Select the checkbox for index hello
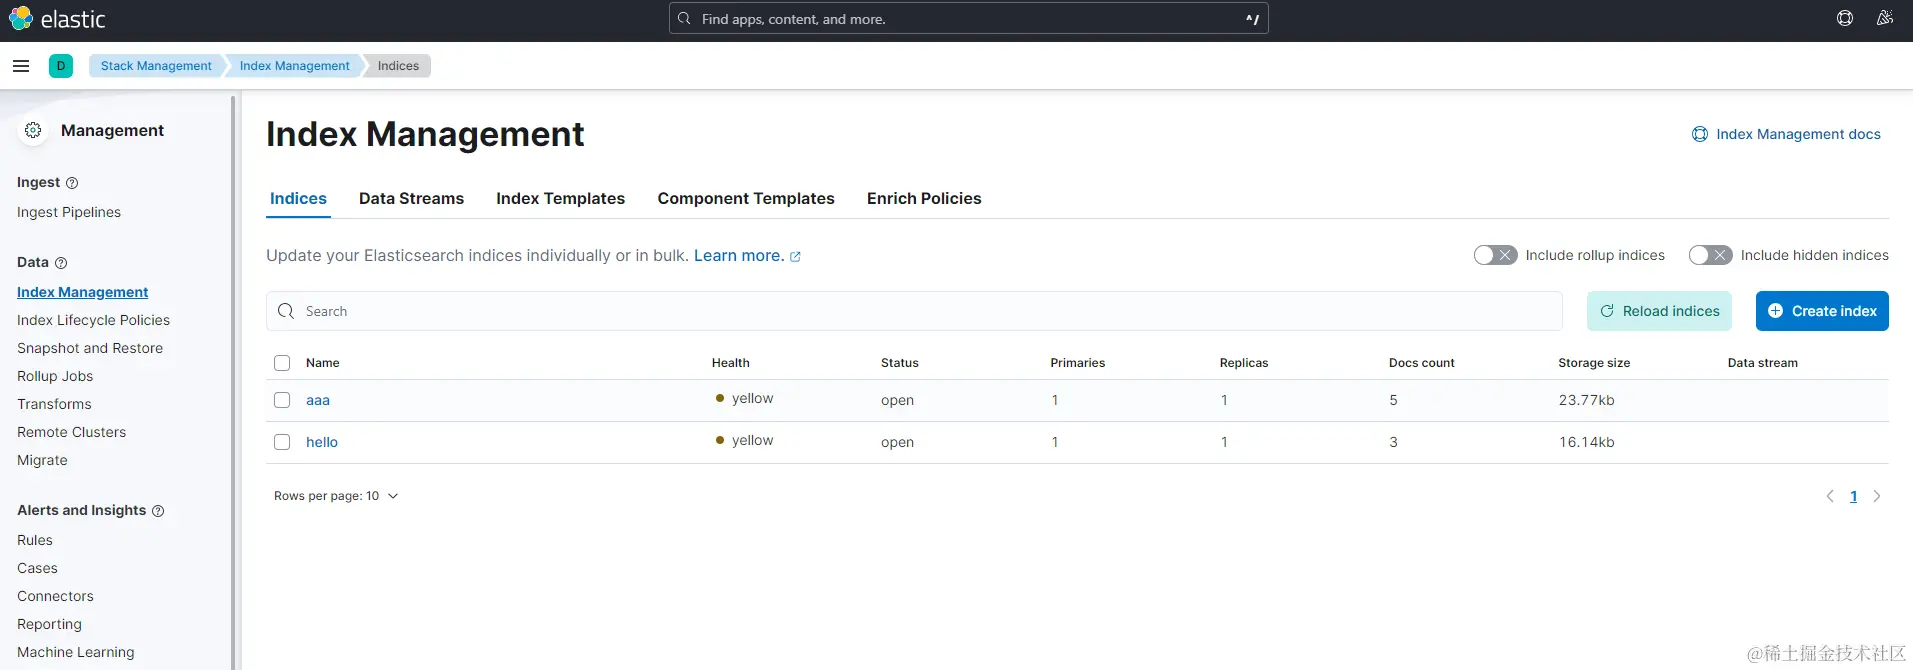 pos(282,442)
